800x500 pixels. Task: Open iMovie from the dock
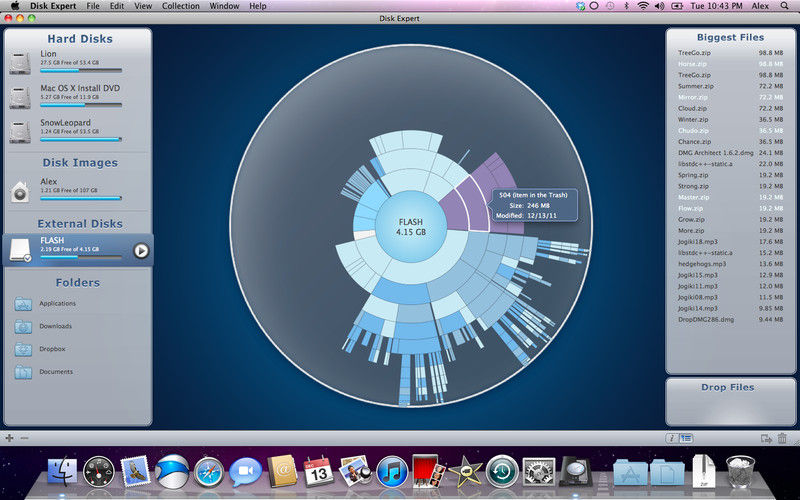465,470
